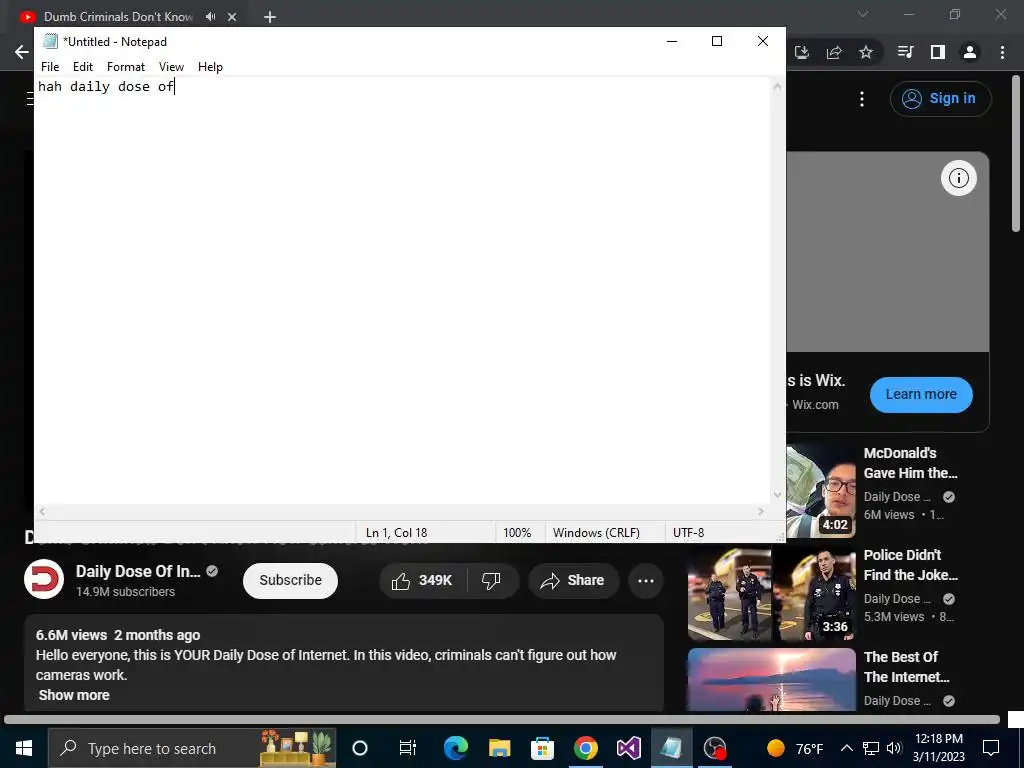
Task: Show hidden system tray icons
Action: (846, 748)
